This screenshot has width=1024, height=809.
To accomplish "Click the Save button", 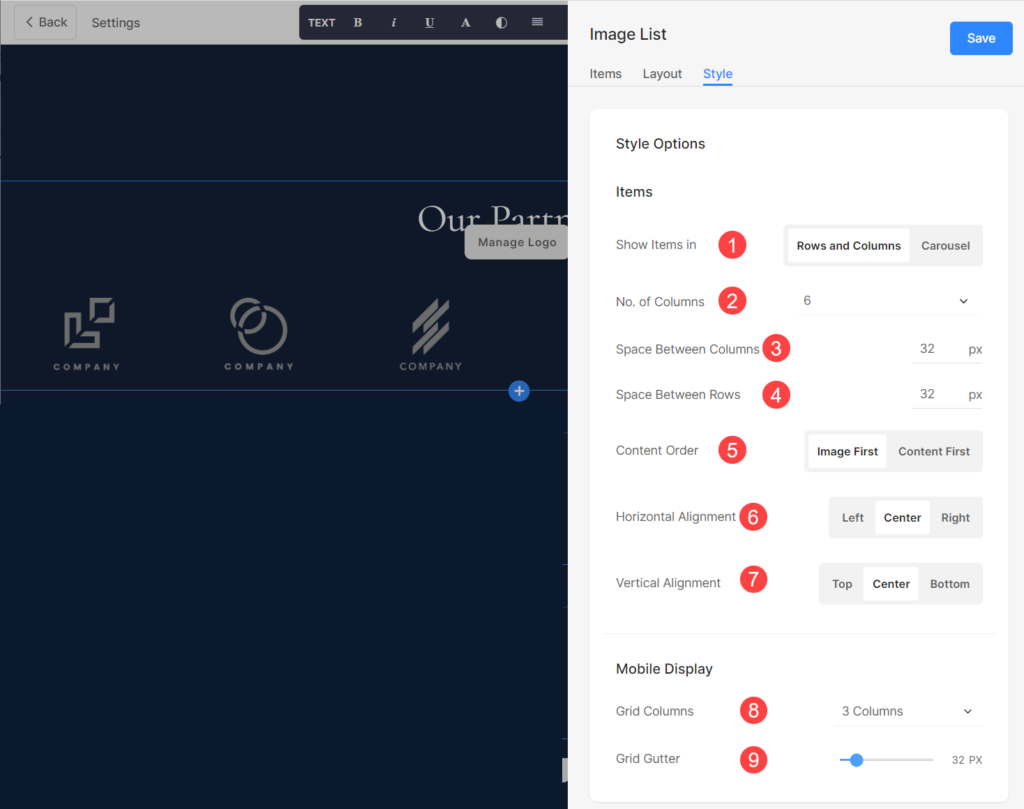I will [x=980, y=38].
